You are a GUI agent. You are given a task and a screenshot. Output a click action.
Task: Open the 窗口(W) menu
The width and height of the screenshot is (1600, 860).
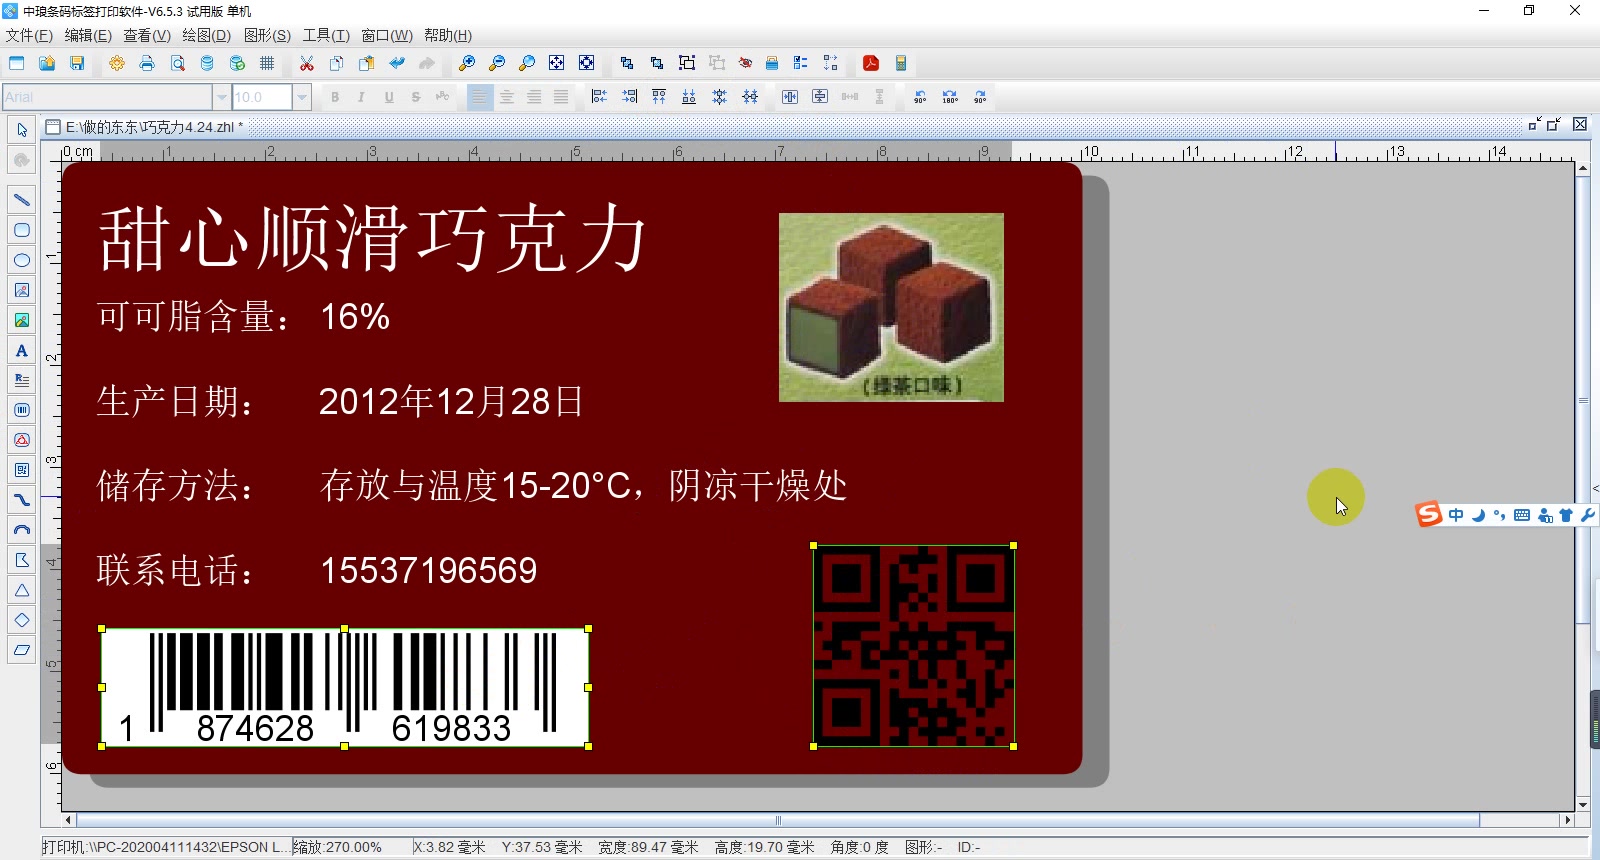pos(387,35)
